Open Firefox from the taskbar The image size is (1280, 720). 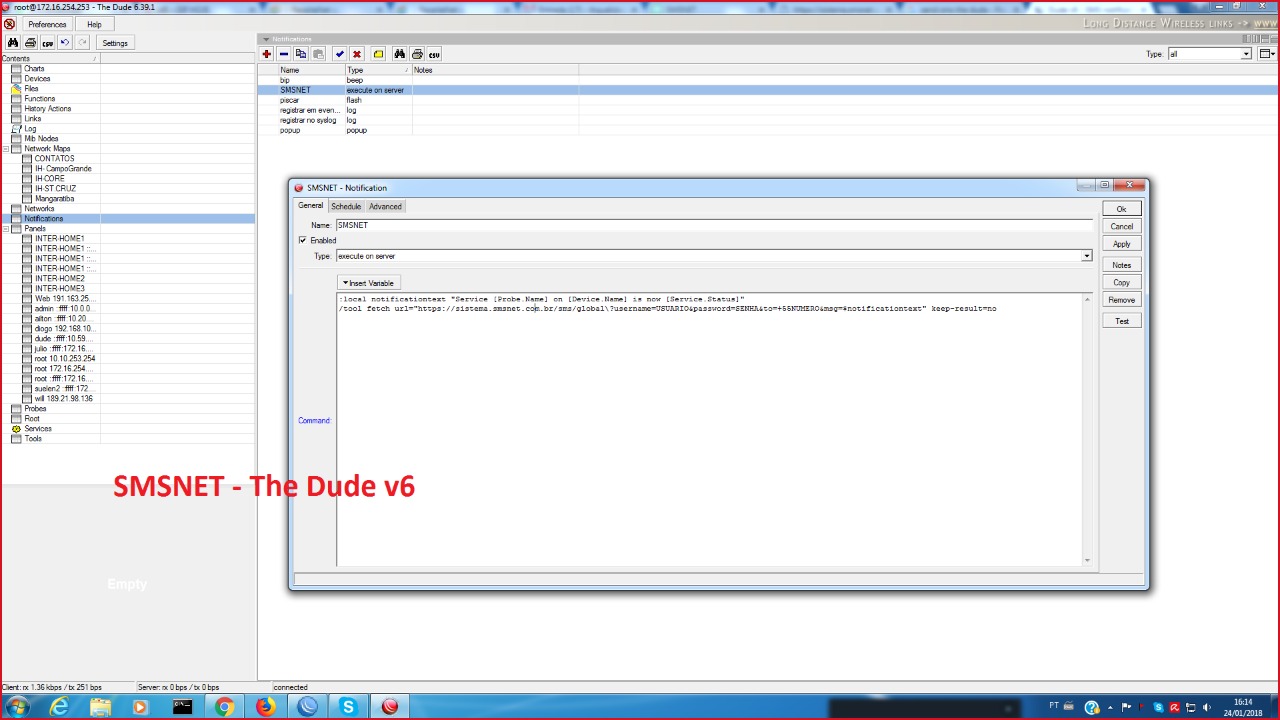[265, 707]
